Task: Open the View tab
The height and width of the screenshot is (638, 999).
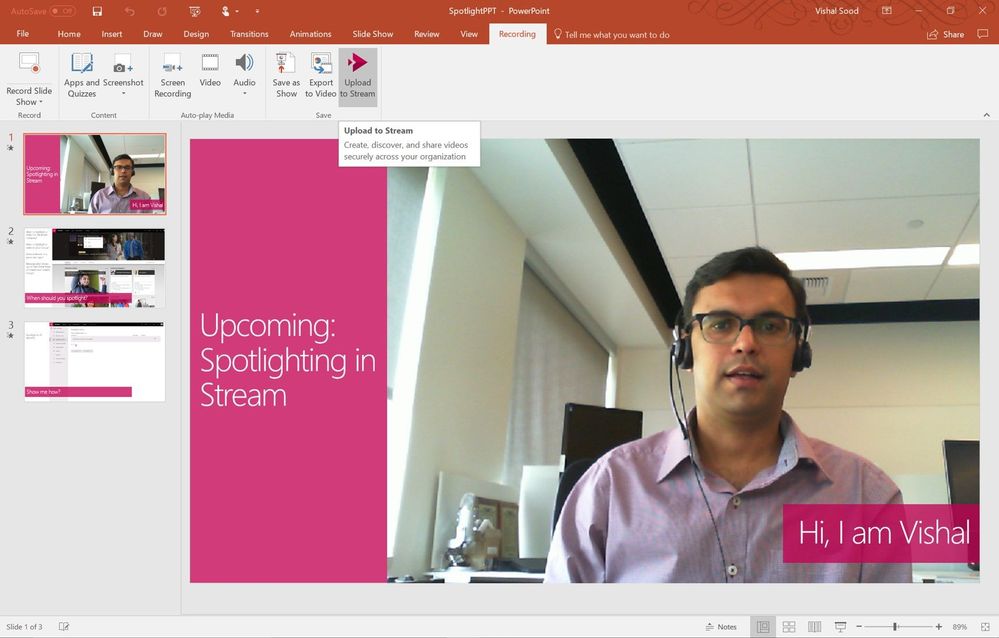Action: coord(469,34)
